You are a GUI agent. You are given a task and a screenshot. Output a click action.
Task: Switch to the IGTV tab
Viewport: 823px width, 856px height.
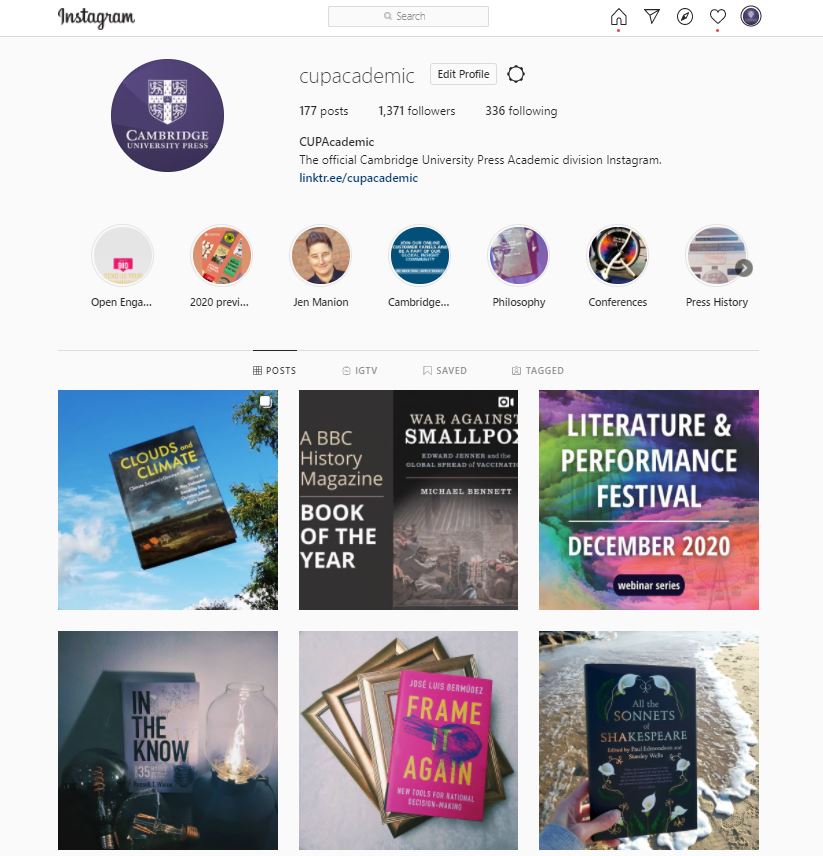(360, 370)
